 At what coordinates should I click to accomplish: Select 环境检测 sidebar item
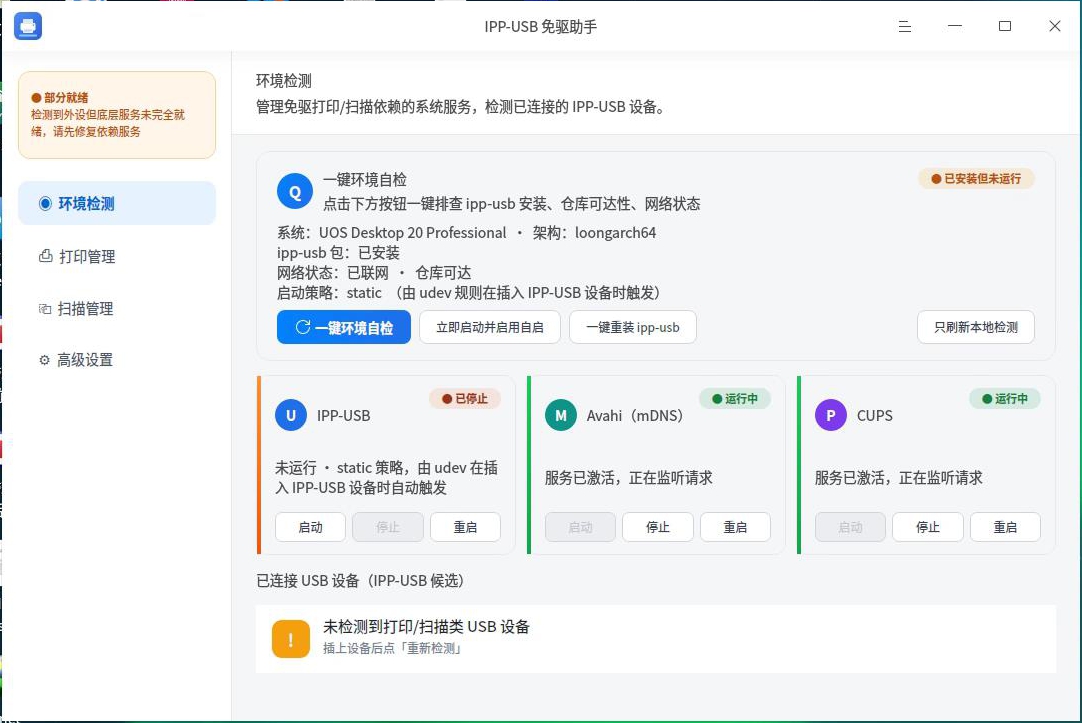(117, 204)
